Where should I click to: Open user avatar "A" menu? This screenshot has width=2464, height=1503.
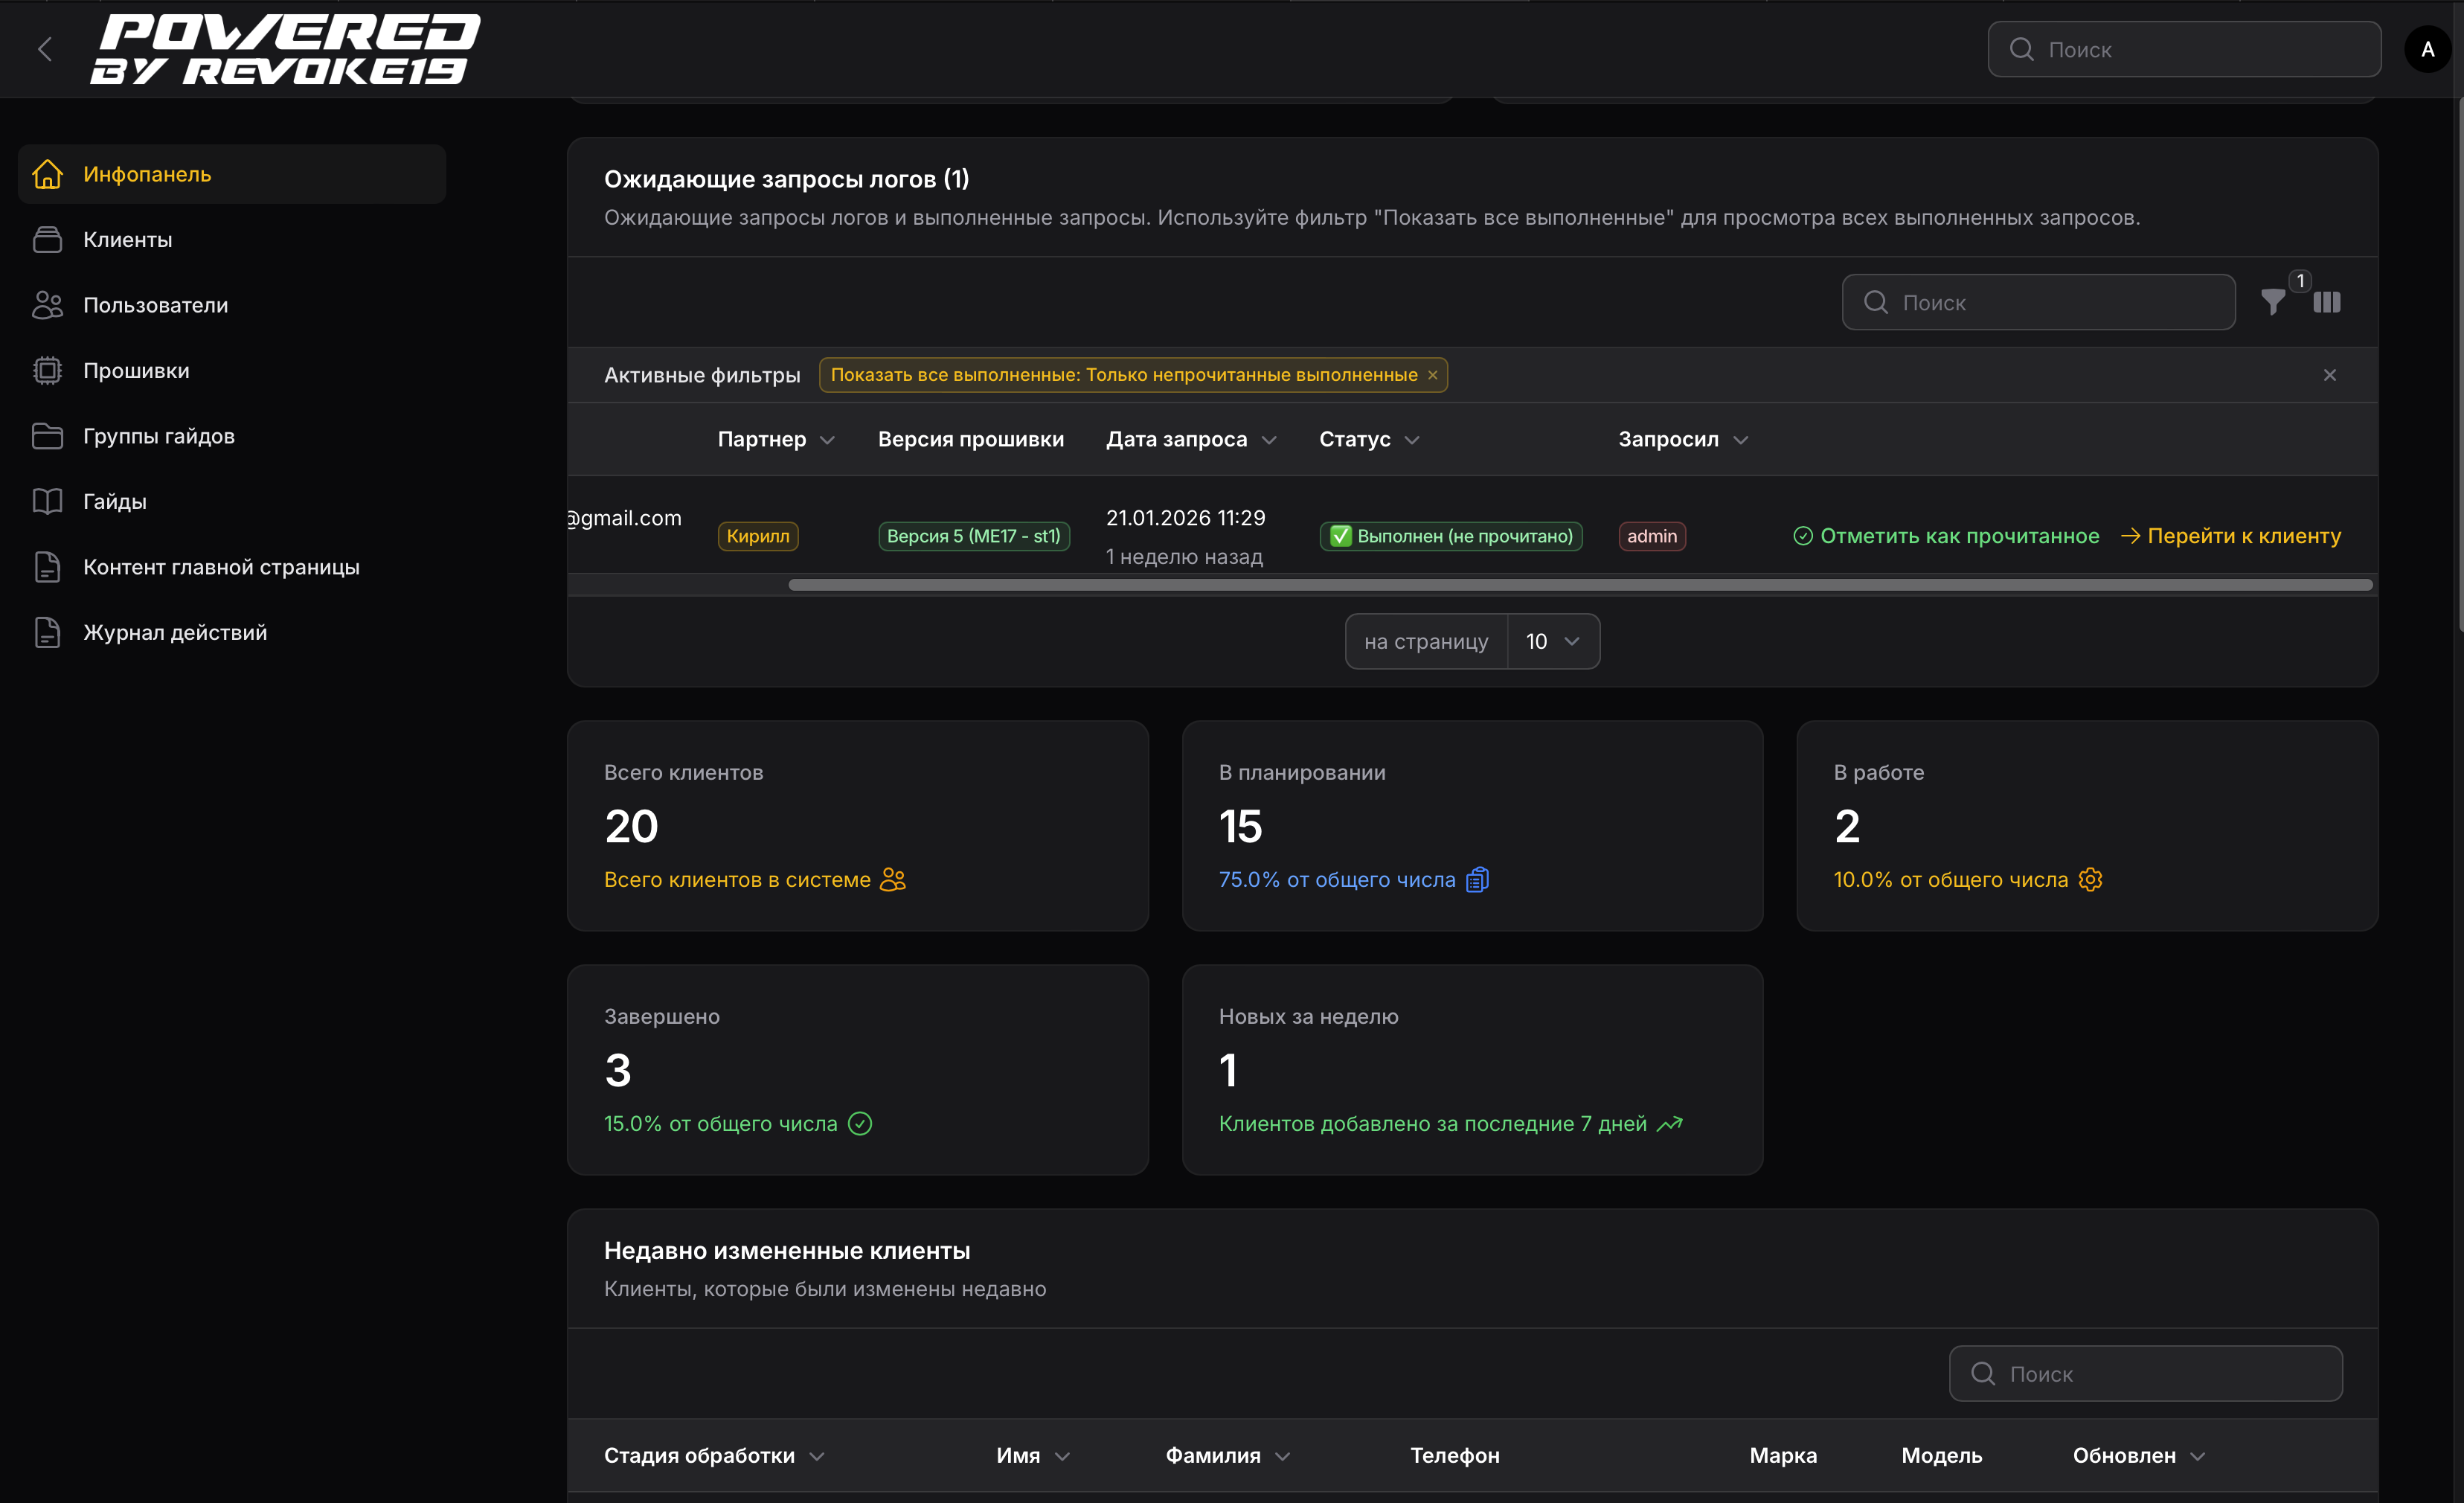coord(2427,49)
